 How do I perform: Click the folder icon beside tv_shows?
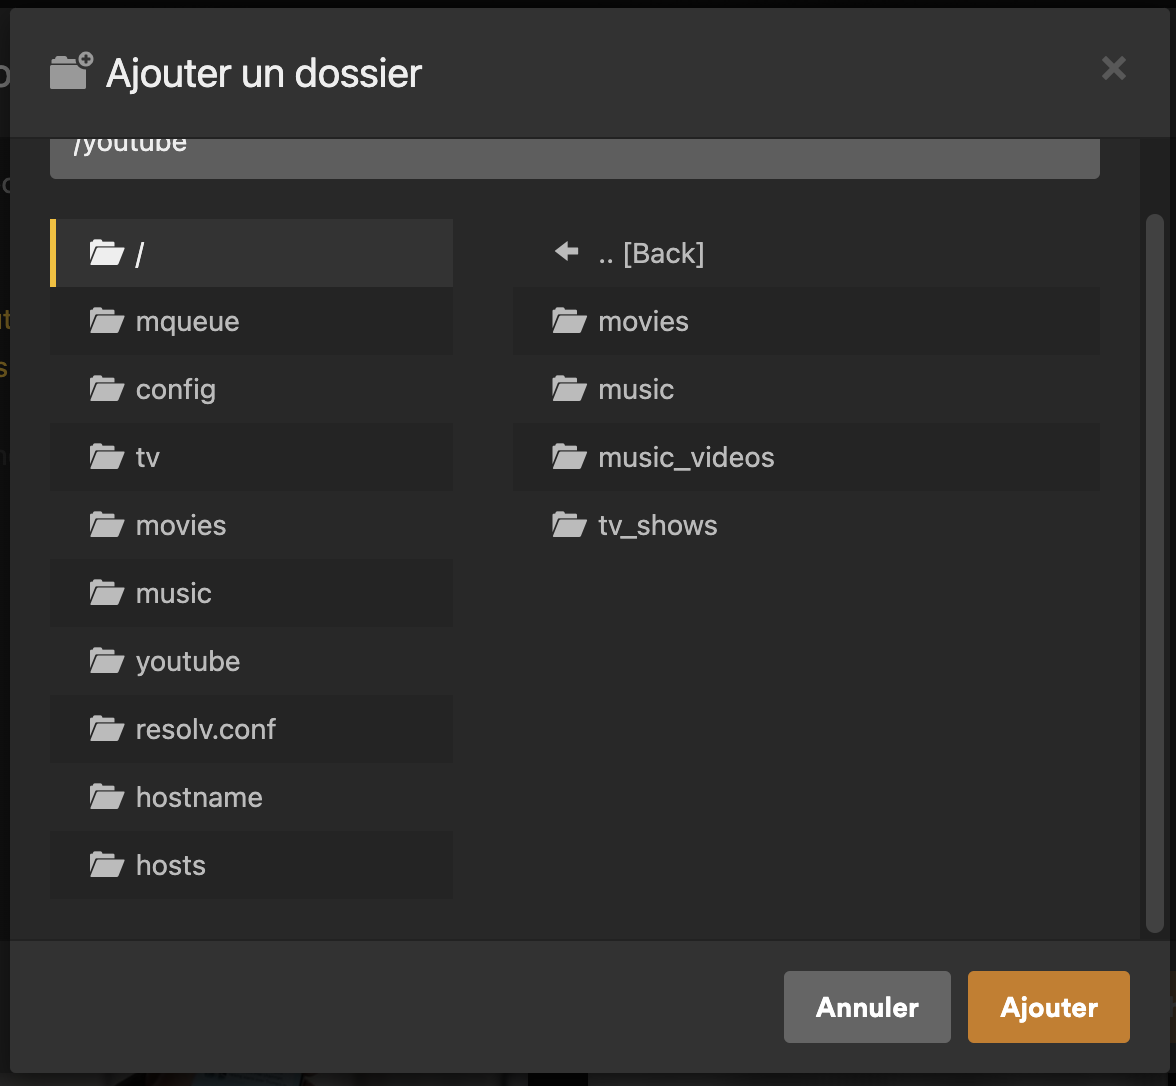point(568,525)
